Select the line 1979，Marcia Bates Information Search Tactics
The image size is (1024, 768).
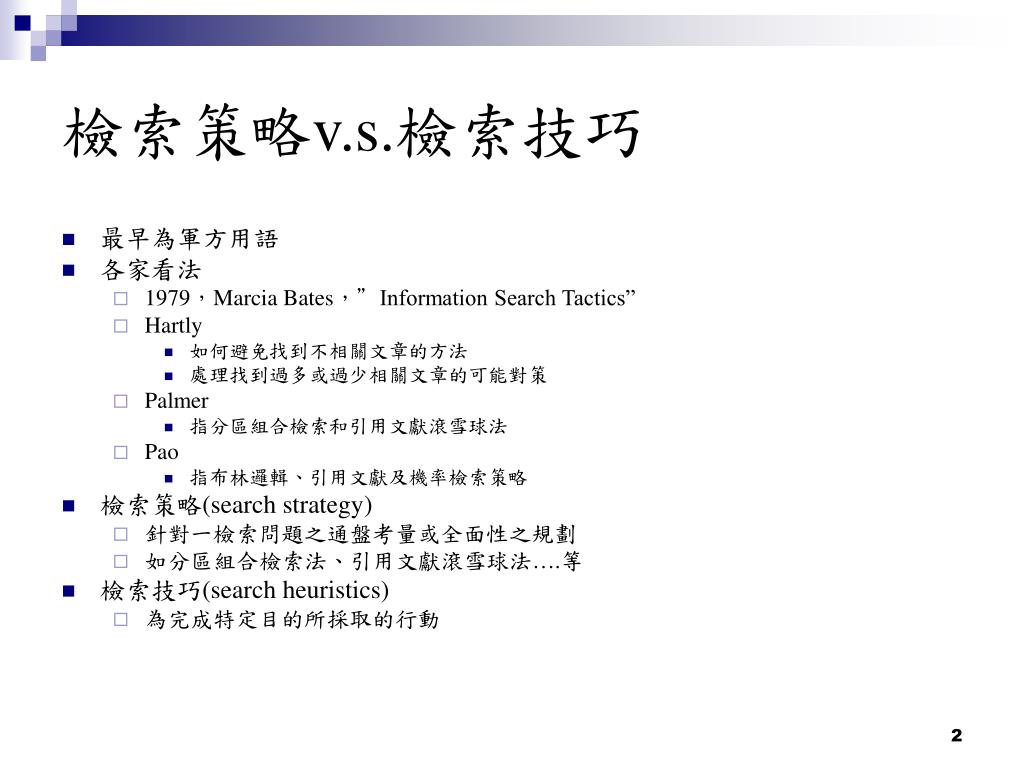coord(390,298)
